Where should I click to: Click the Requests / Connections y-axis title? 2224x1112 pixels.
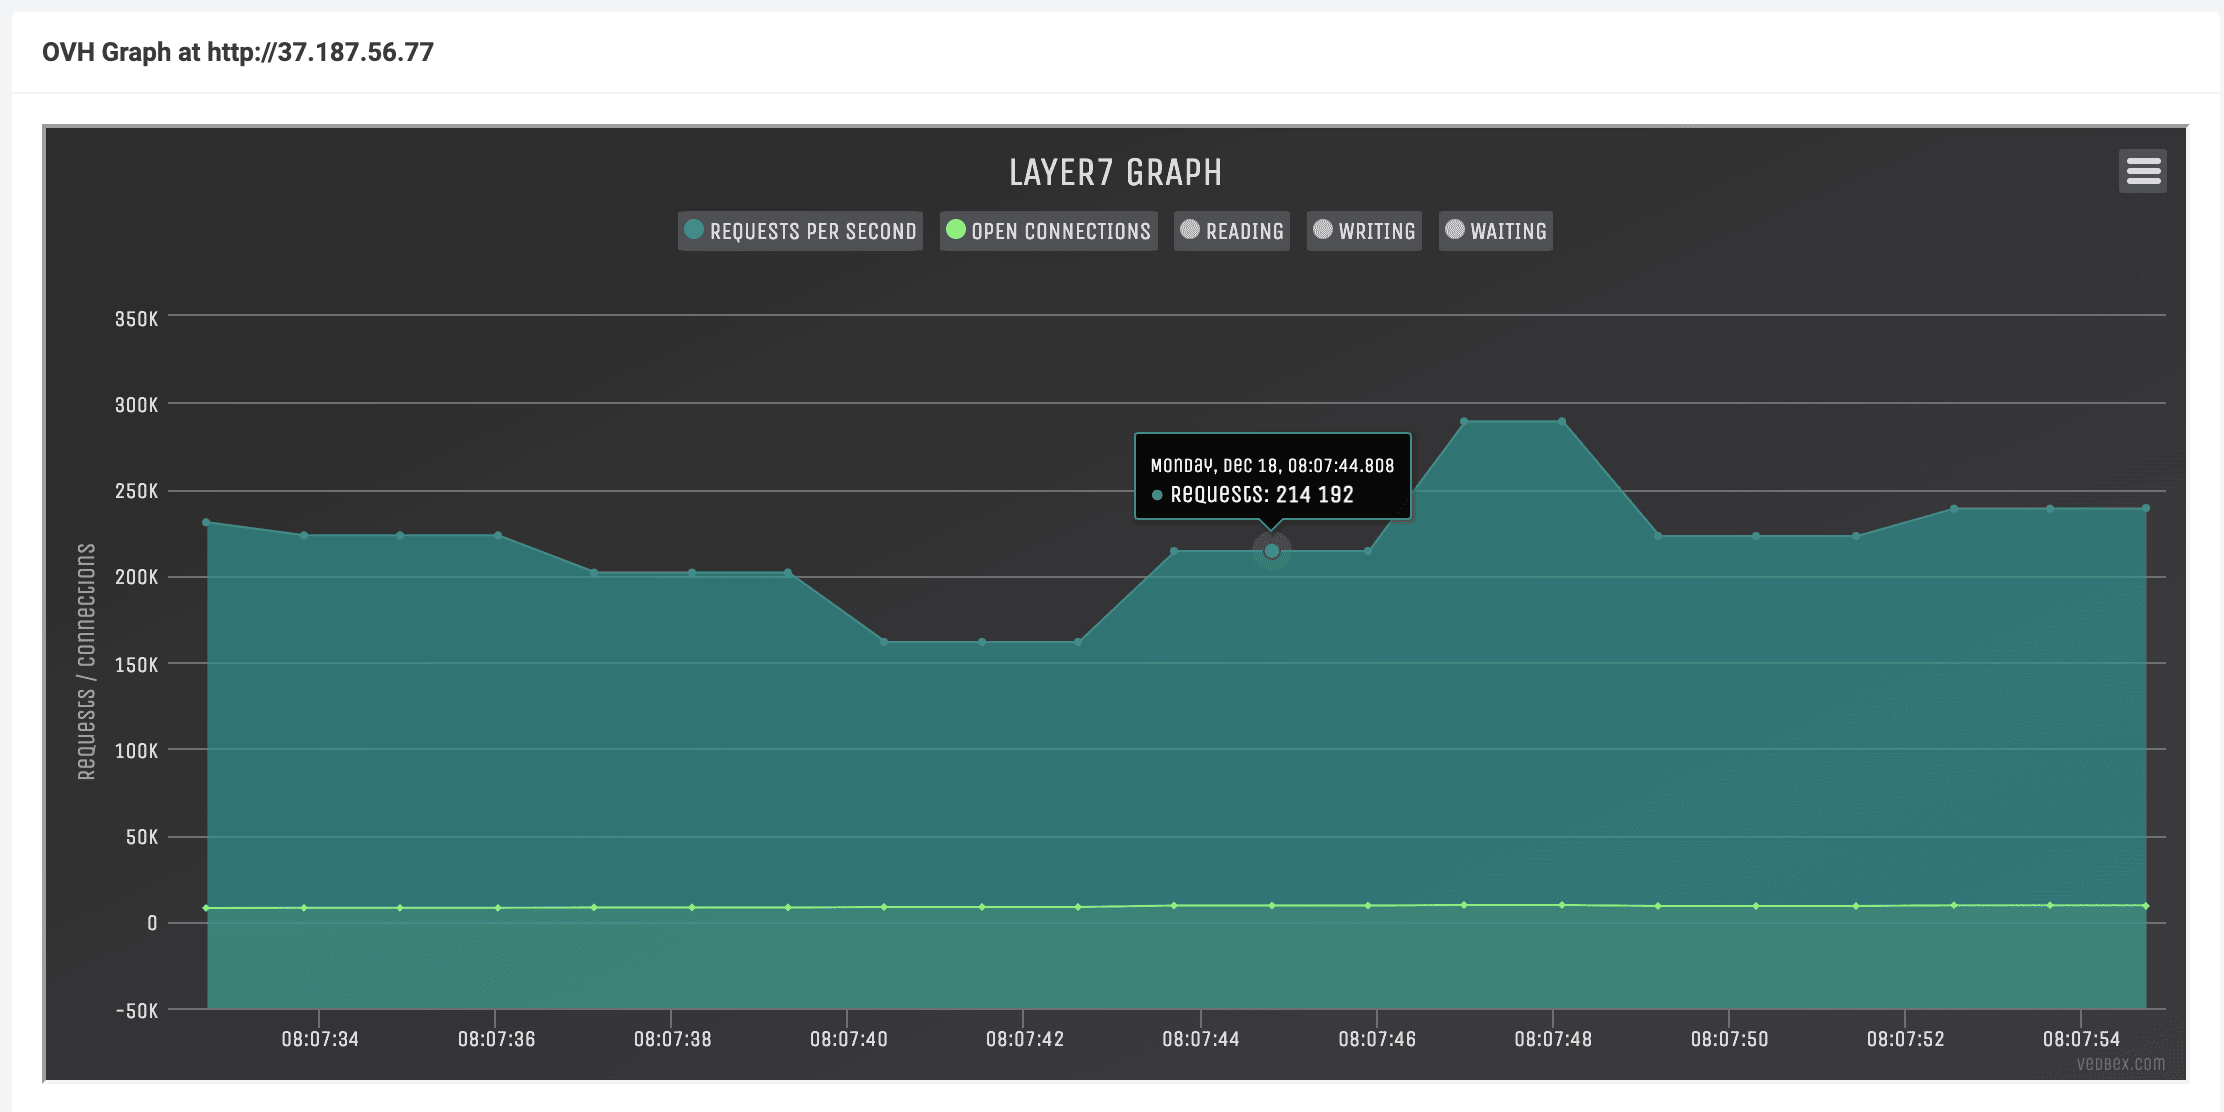(86, 661)
